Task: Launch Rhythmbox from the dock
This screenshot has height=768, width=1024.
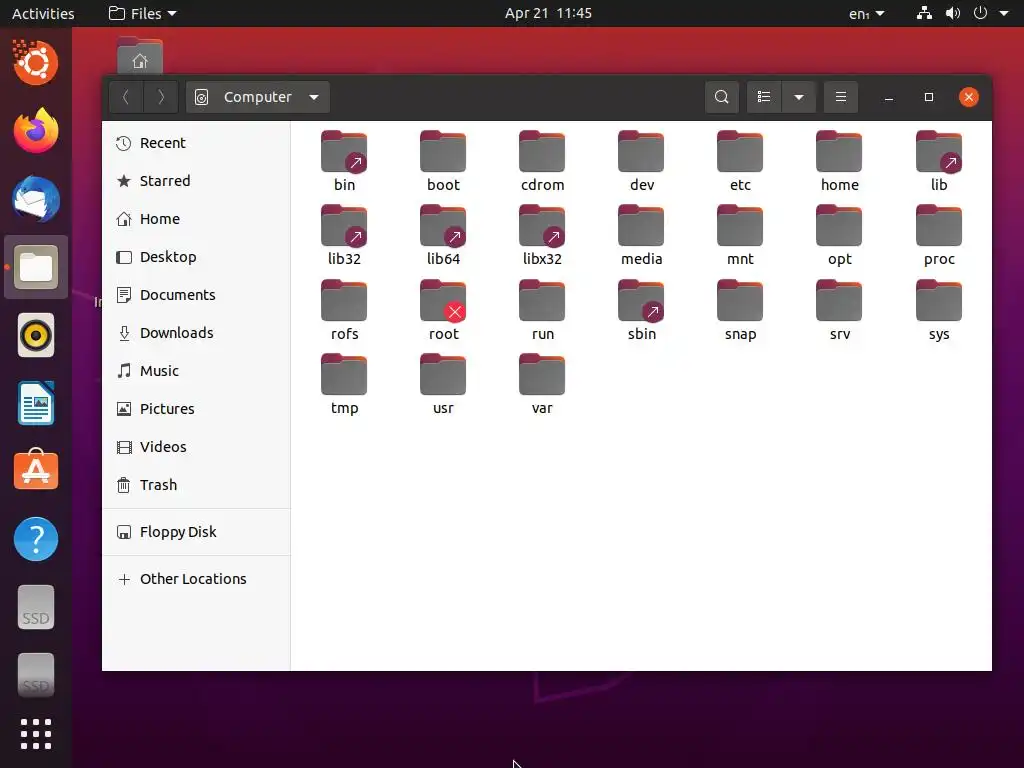Action: [36, 335]
